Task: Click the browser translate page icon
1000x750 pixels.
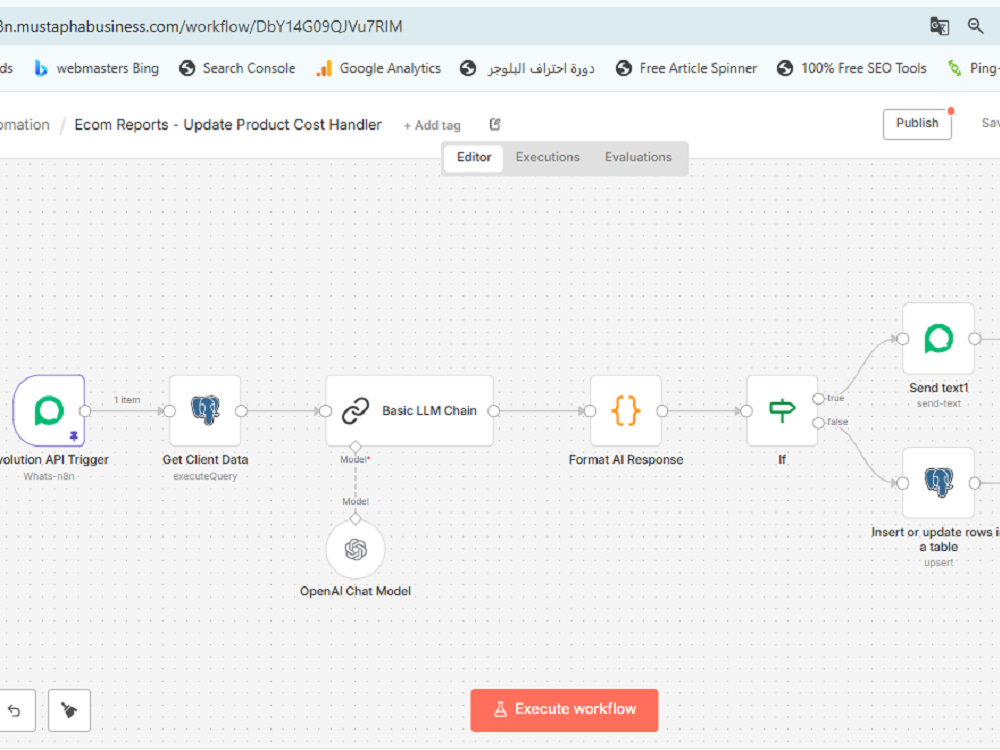Action: (939, 26)
